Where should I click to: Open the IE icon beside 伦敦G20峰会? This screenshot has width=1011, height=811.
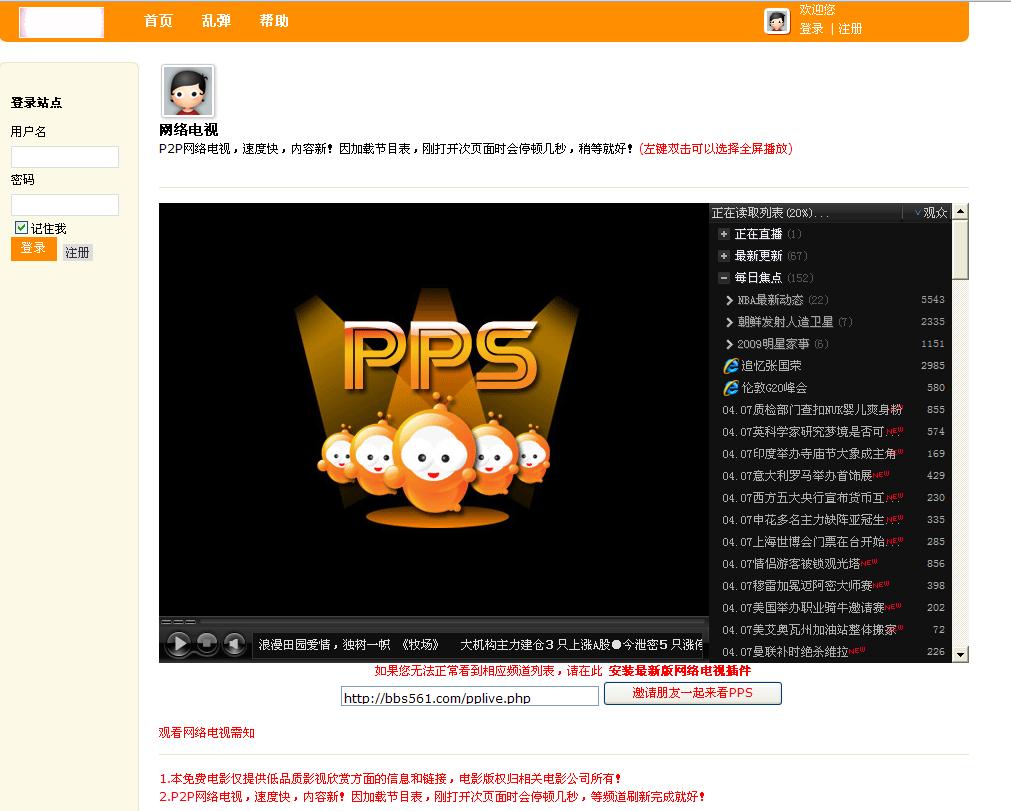[731, 388]
